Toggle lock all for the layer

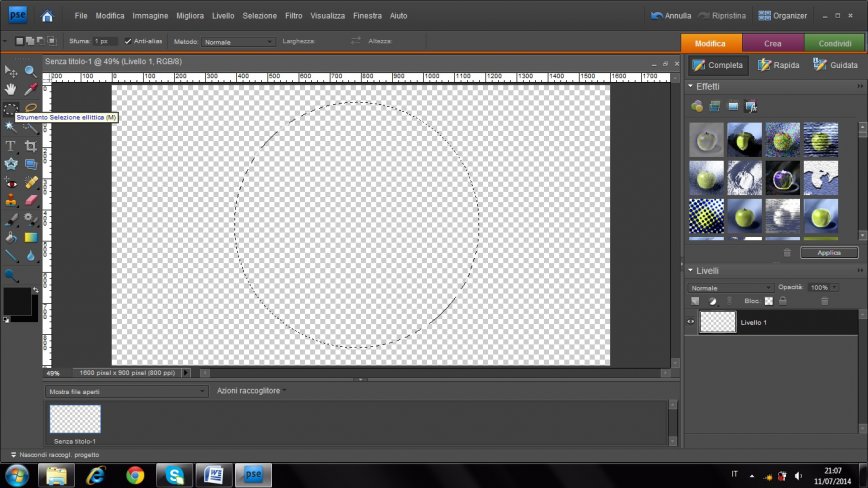(783, 300)
